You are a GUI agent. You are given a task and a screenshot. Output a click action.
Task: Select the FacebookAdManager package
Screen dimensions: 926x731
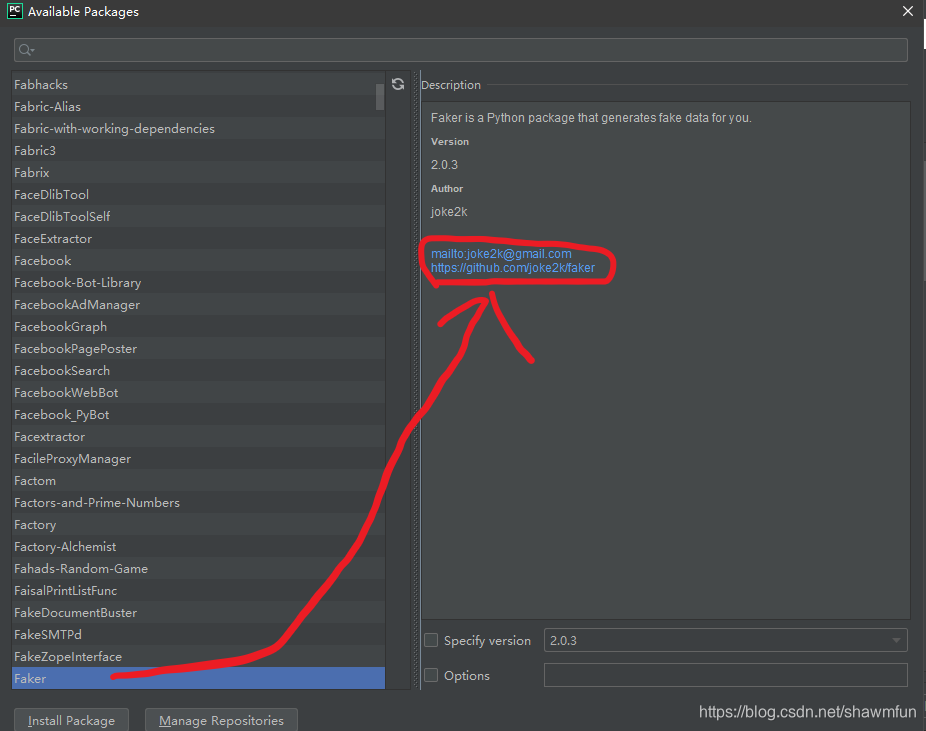[x=198, y=305]
